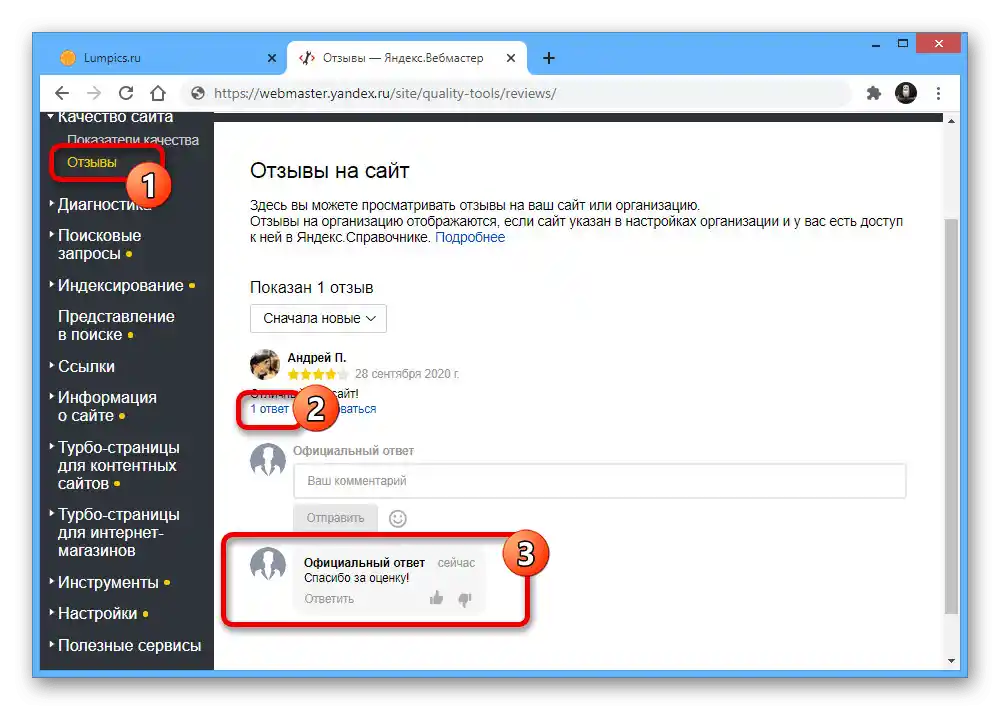The width and height of the screenshot is (1000, 710).
Task: Click the Отправить button
Action: [335, 518]
